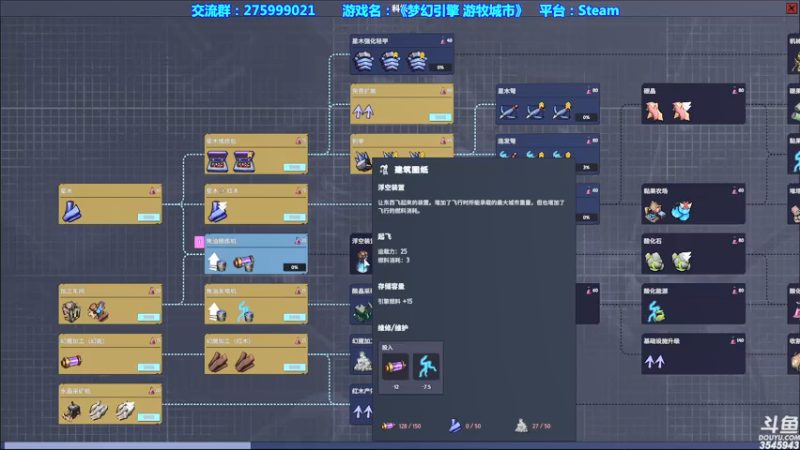
Task: Click upgraded crystal icon in 水晶采矿机
Action: coord(124,411)
